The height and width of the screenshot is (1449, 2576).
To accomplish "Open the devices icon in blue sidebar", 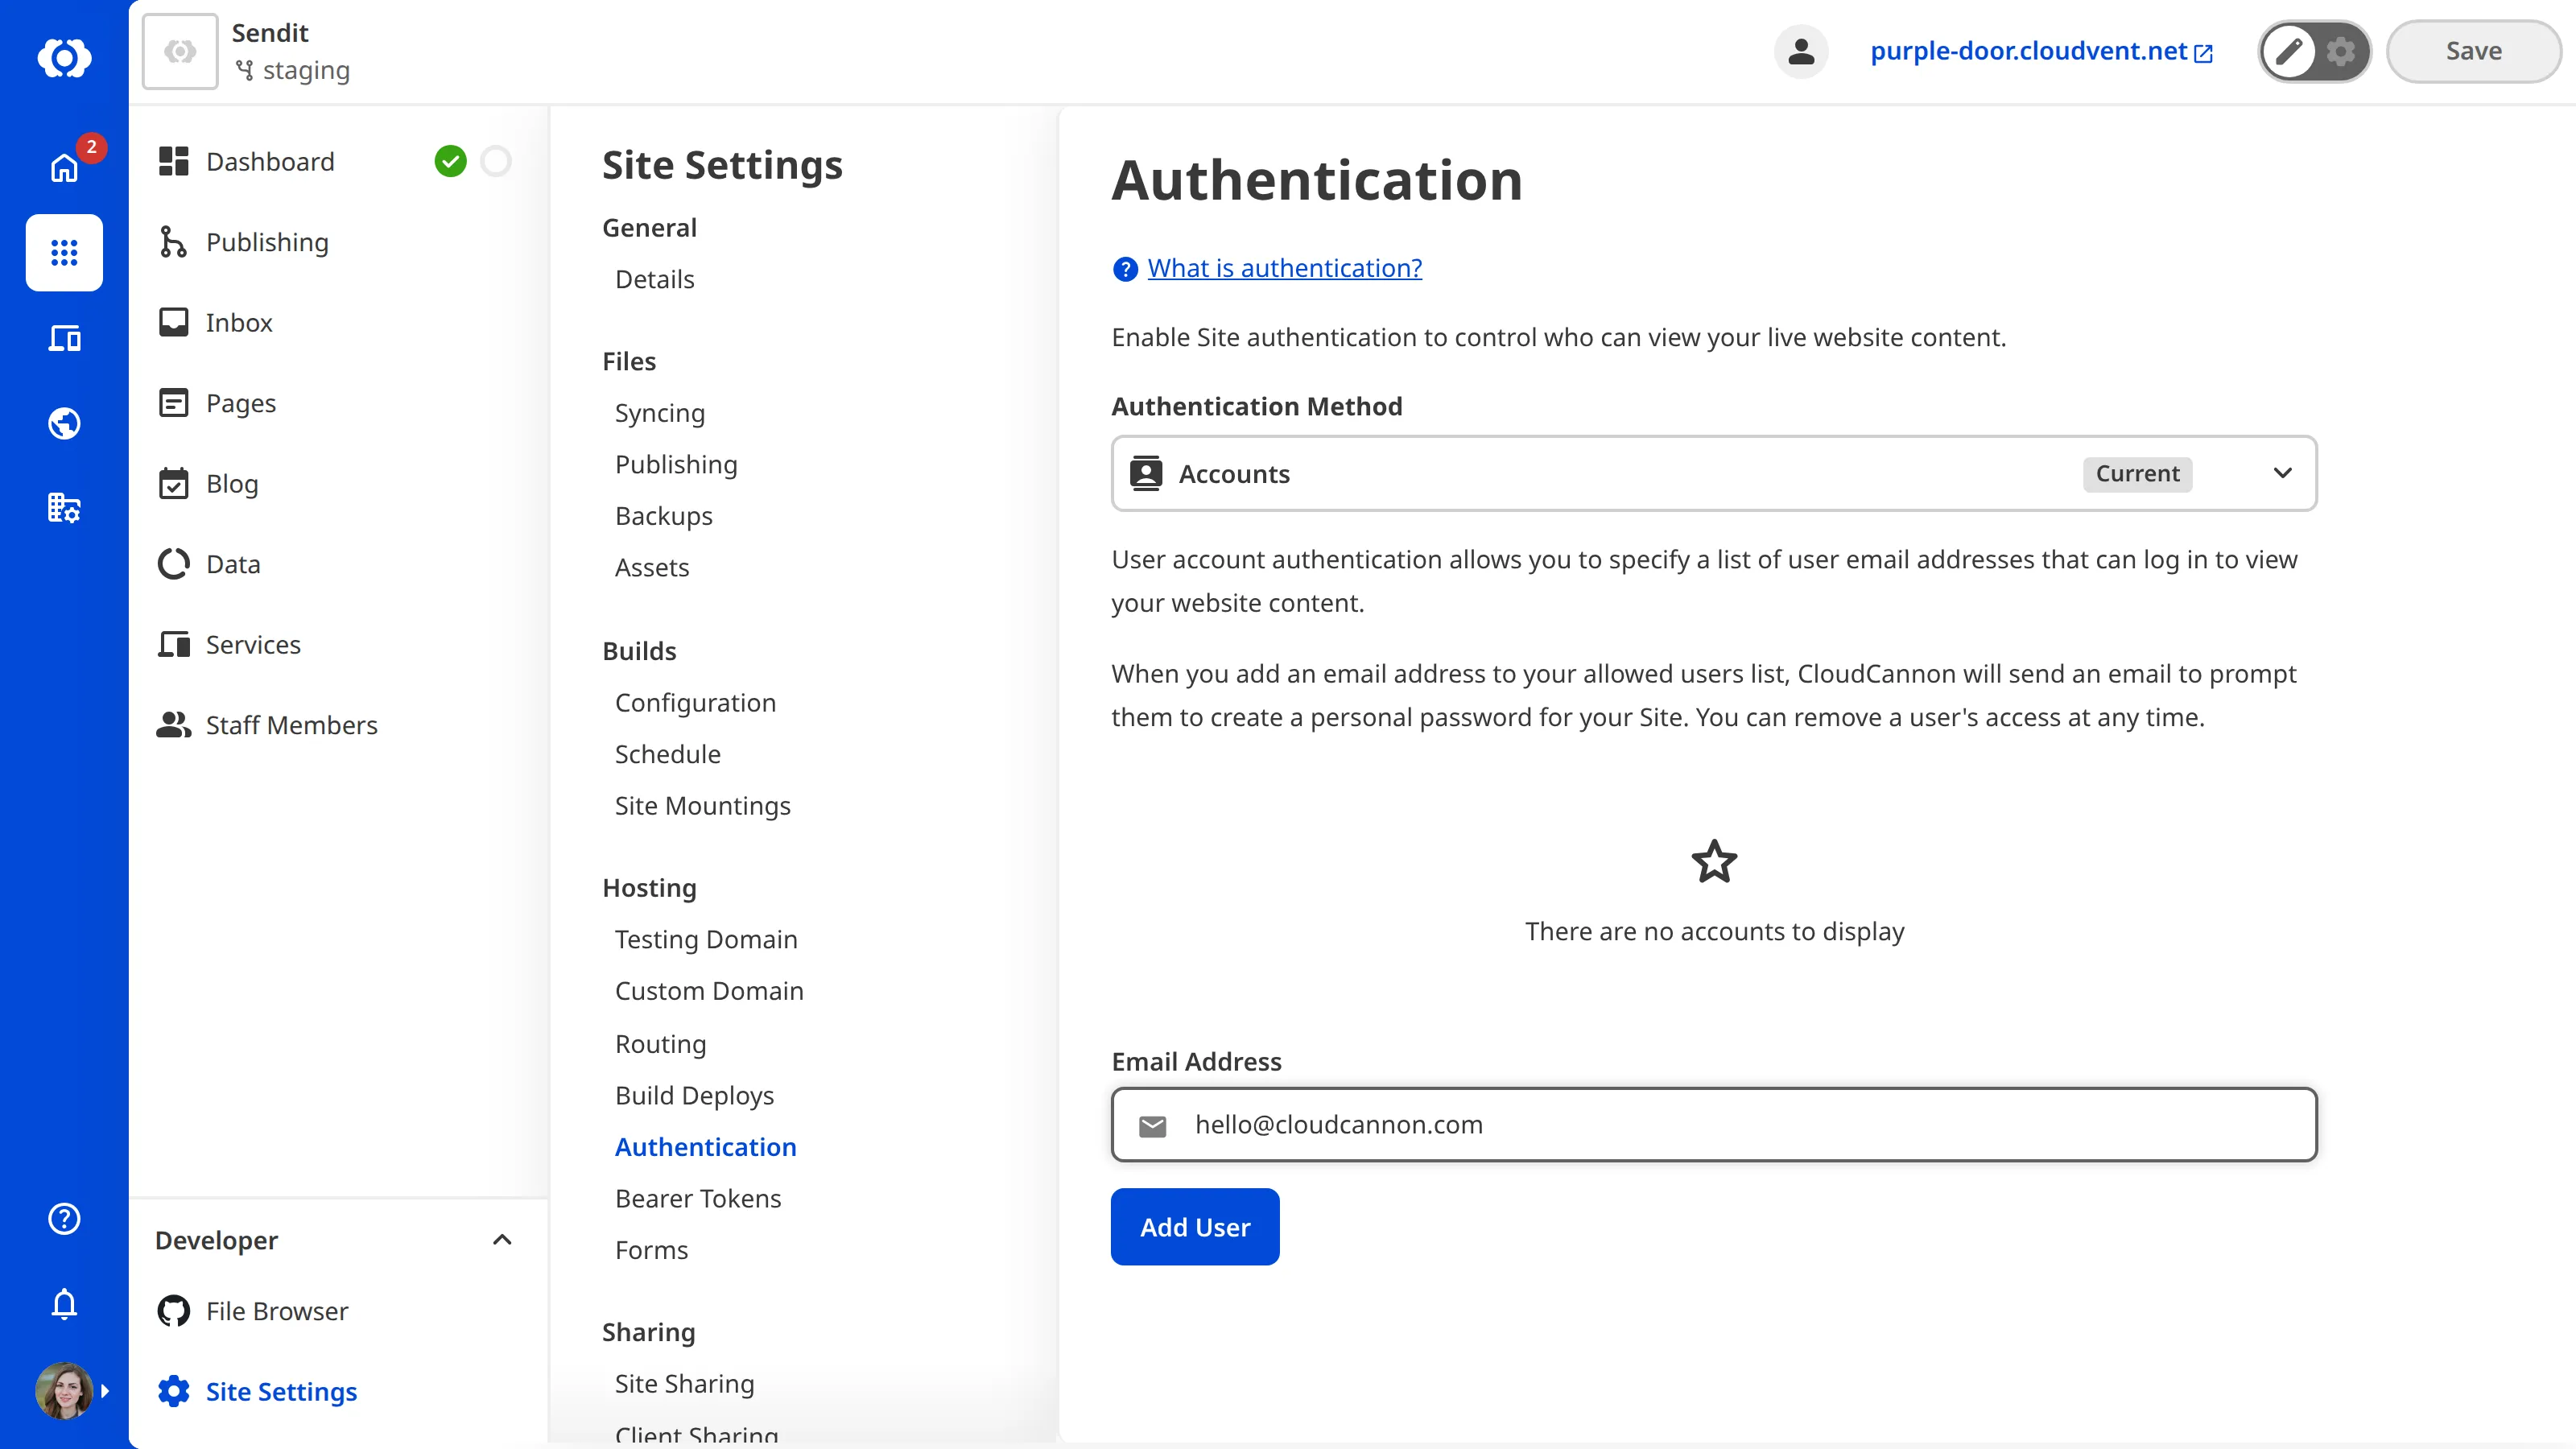I will pos(64,338).
